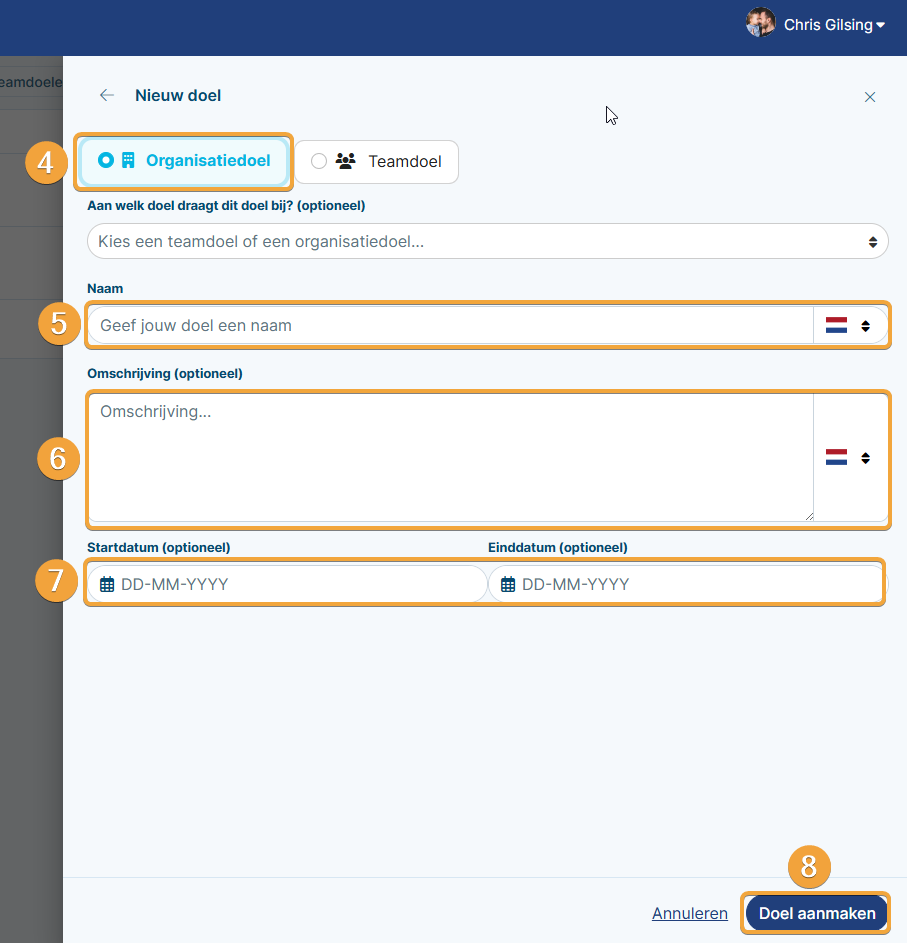The height and width of the screenshot is (943, 907).
Task: Click the Chris Gilsing profile avatar
Action: tap(760, 23)
